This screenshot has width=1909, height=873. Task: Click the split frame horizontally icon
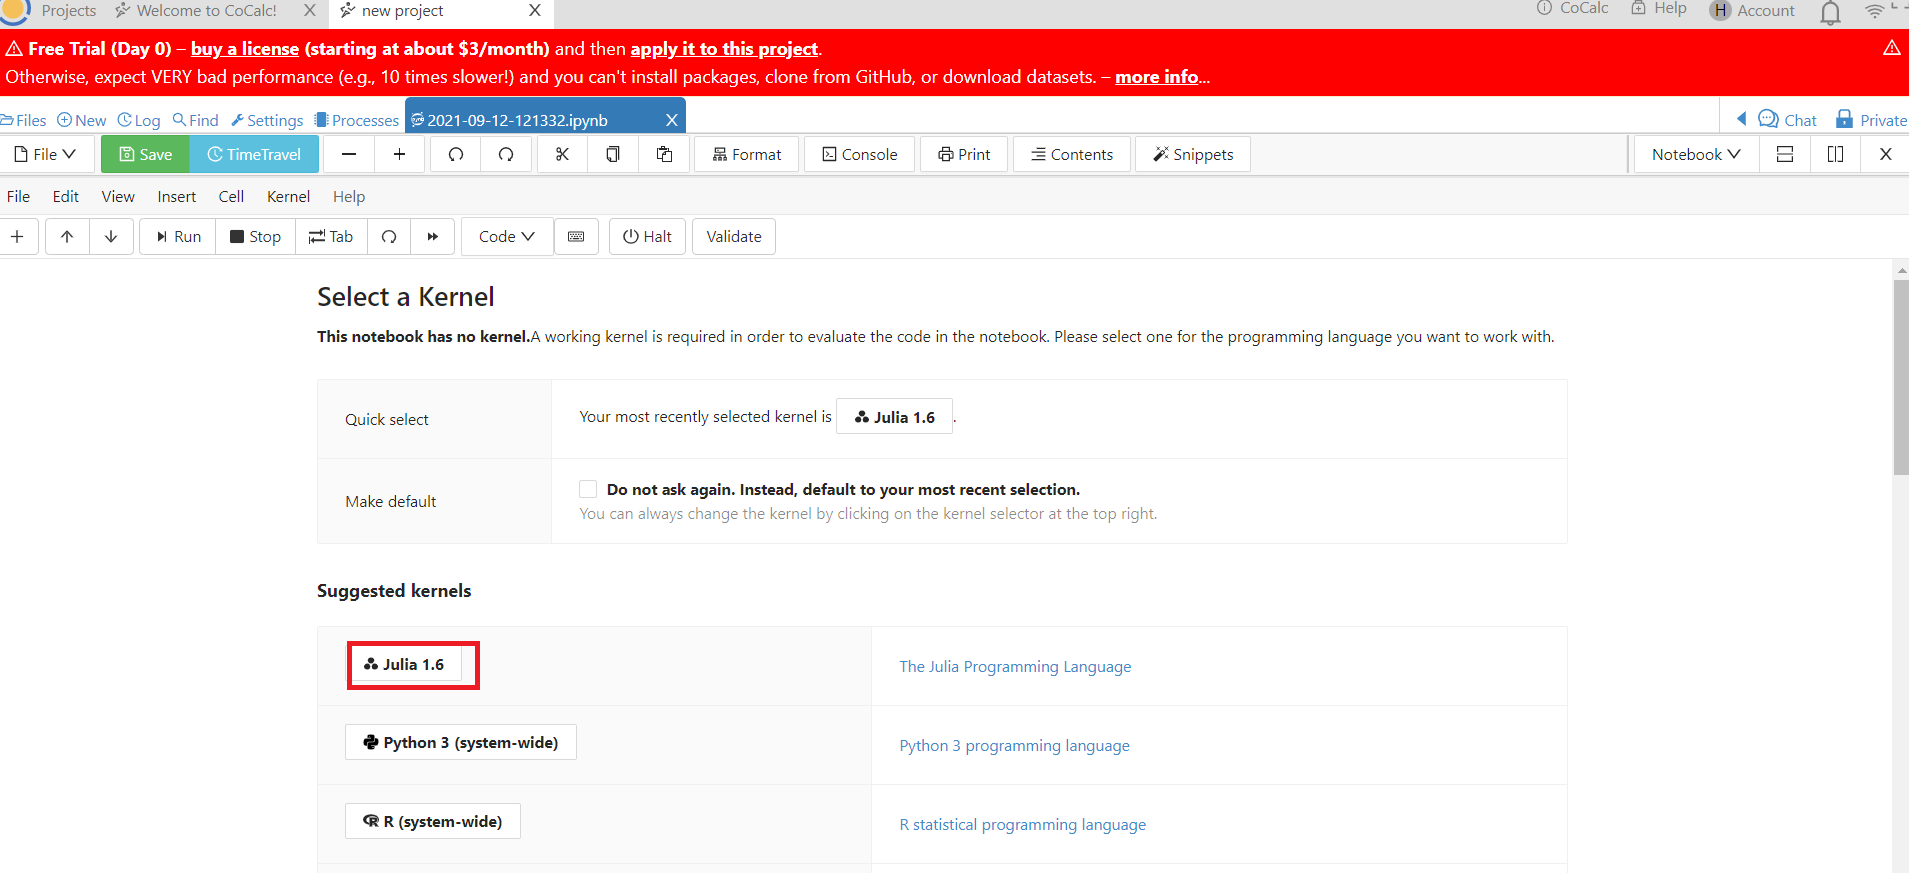point(1785,154)
